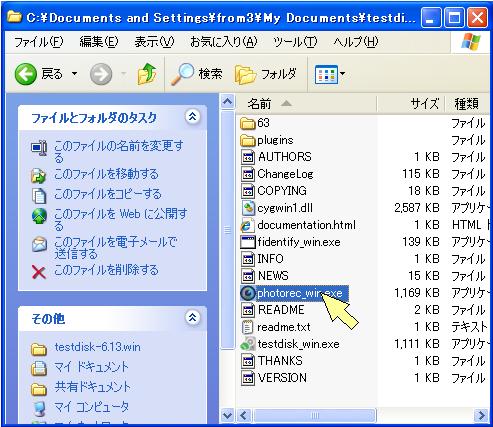
Task: Click the copy file task icon
Action: 39,196
